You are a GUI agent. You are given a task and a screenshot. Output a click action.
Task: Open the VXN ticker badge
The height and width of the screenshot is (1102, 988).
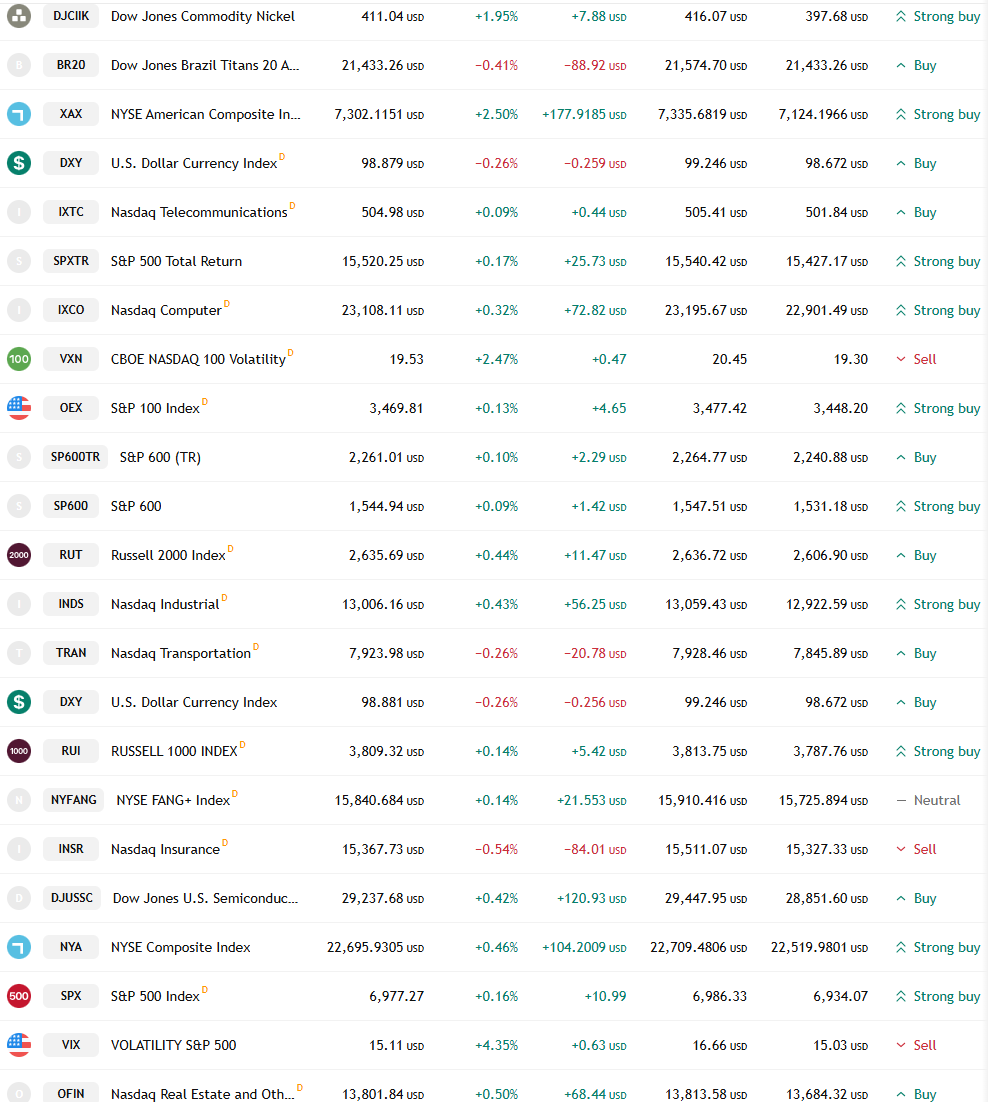click(71, 358)
